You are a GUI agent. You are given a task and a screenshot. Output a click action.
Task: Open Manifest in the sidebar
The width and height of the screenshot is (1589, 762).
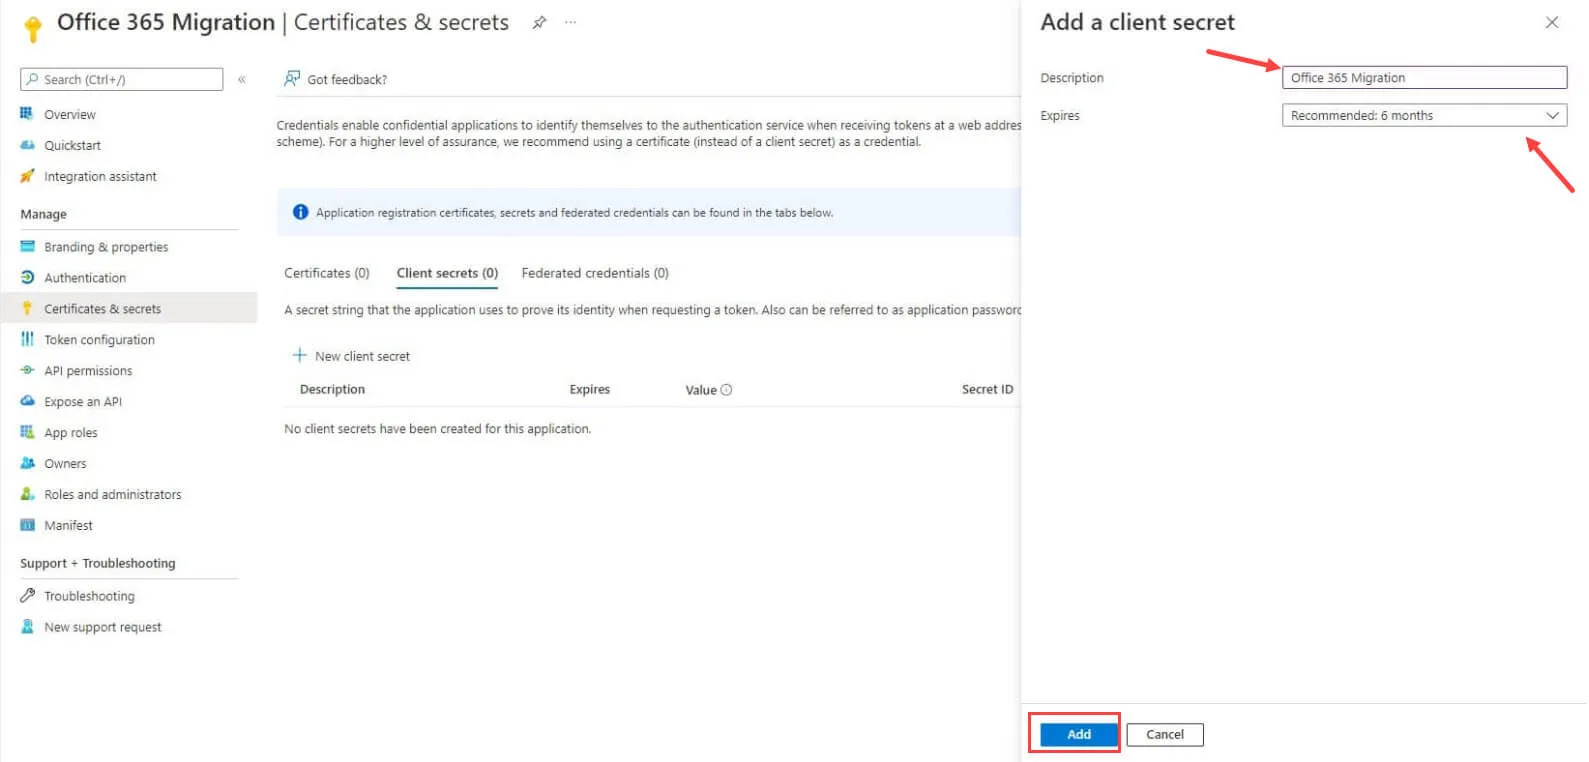pyautogui.click(x=68, y=525)
